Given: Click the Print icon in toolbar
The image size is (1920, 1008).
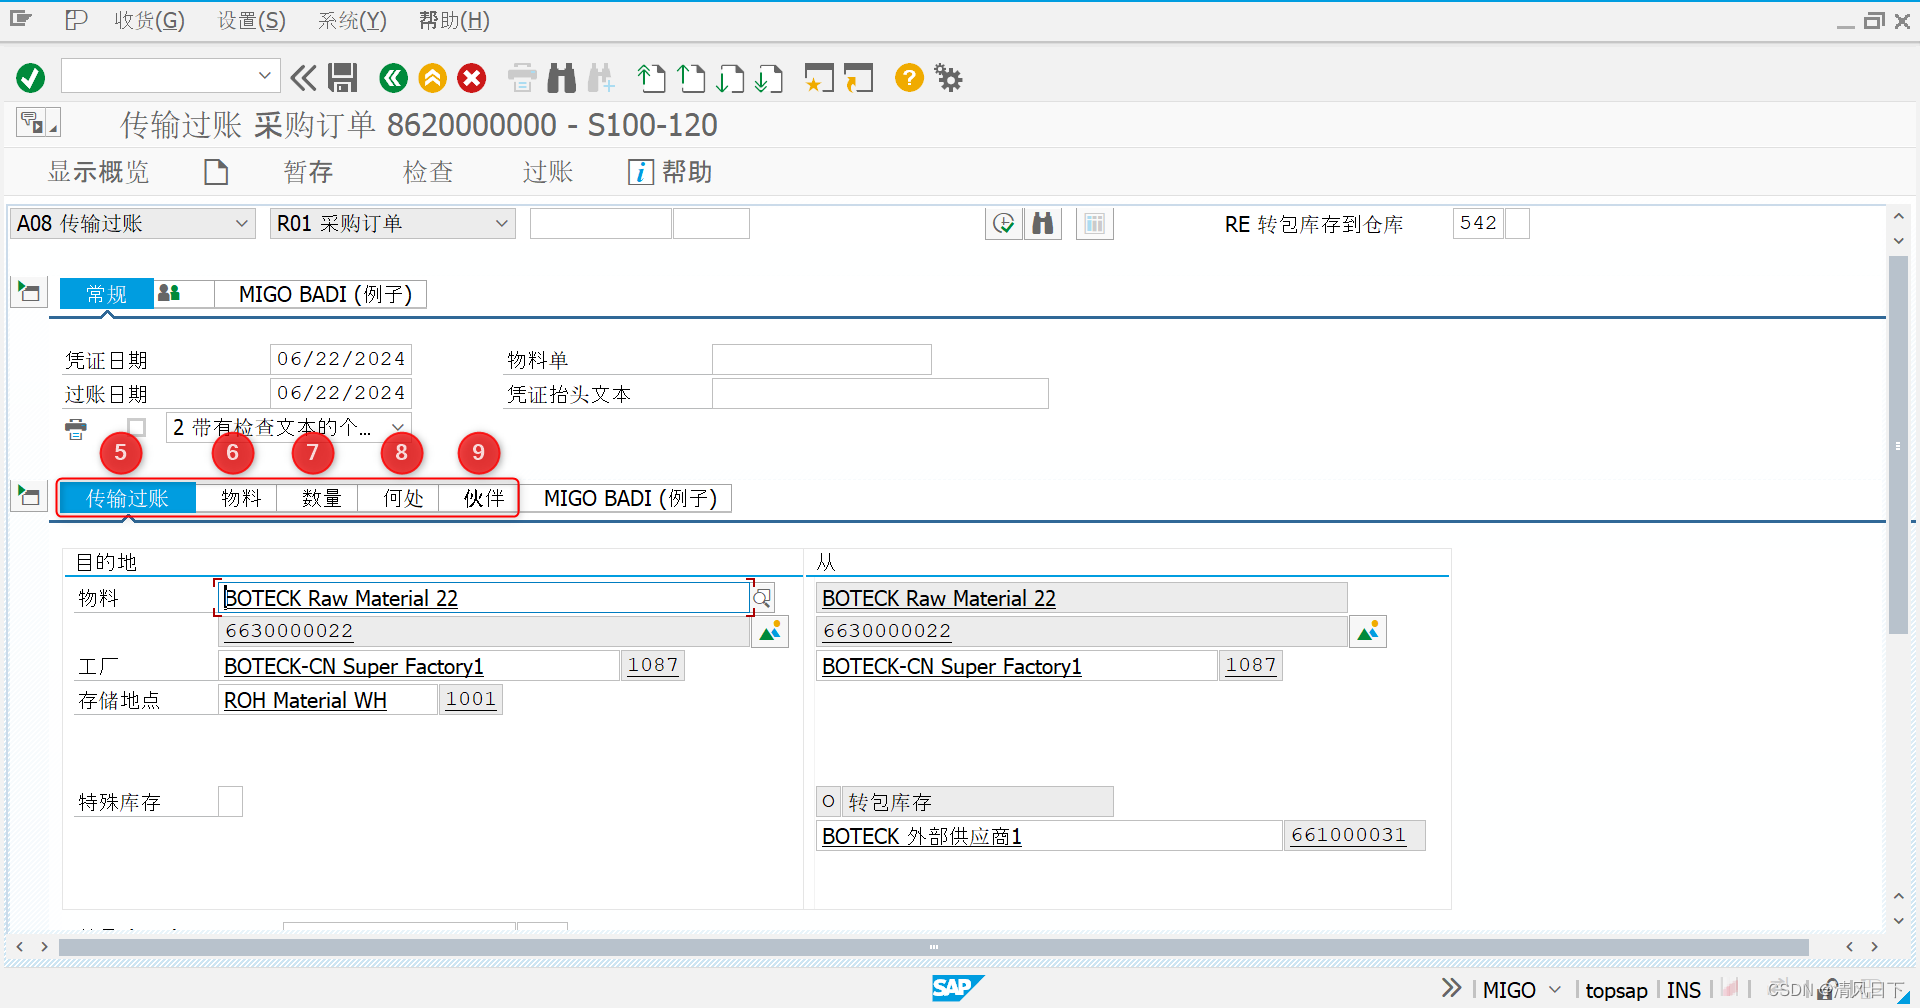Looking at the screenshot, I should 522,78.
